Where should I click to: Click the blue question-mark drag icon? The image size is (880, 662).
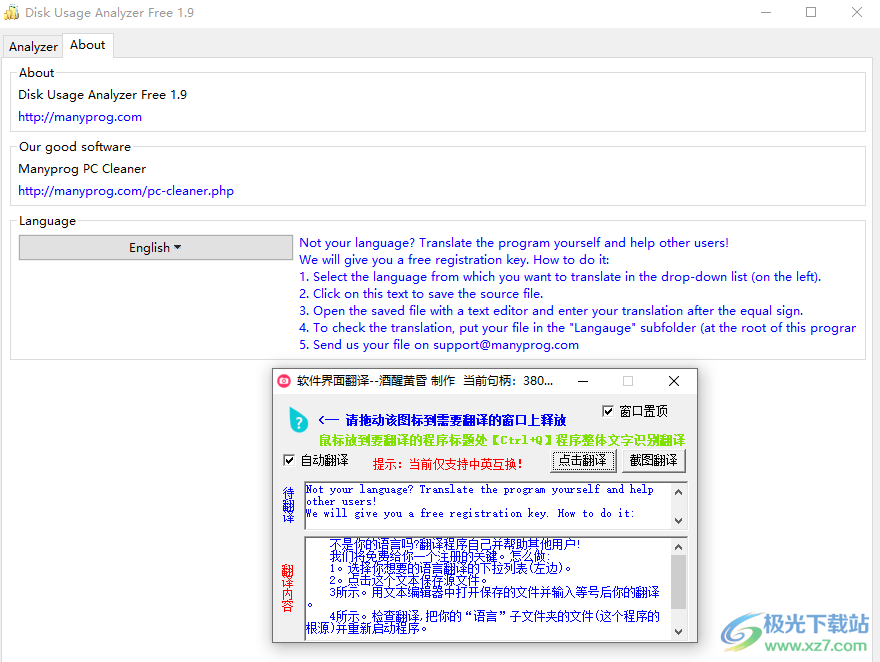[x=298, y=420]
